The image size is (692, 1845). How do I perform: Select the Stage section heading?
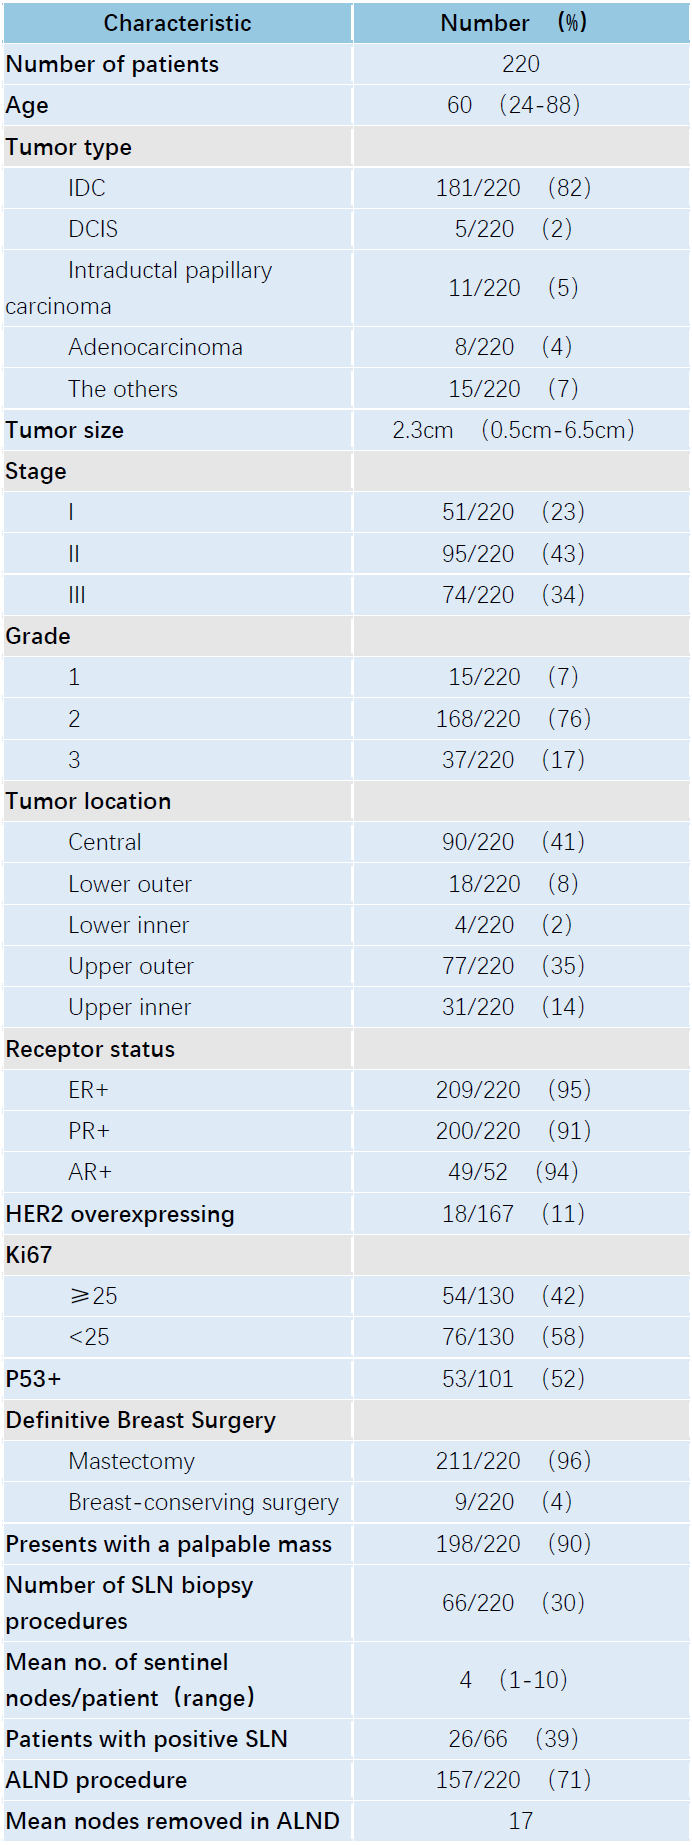pyautogui.click(x=36, y=471)
